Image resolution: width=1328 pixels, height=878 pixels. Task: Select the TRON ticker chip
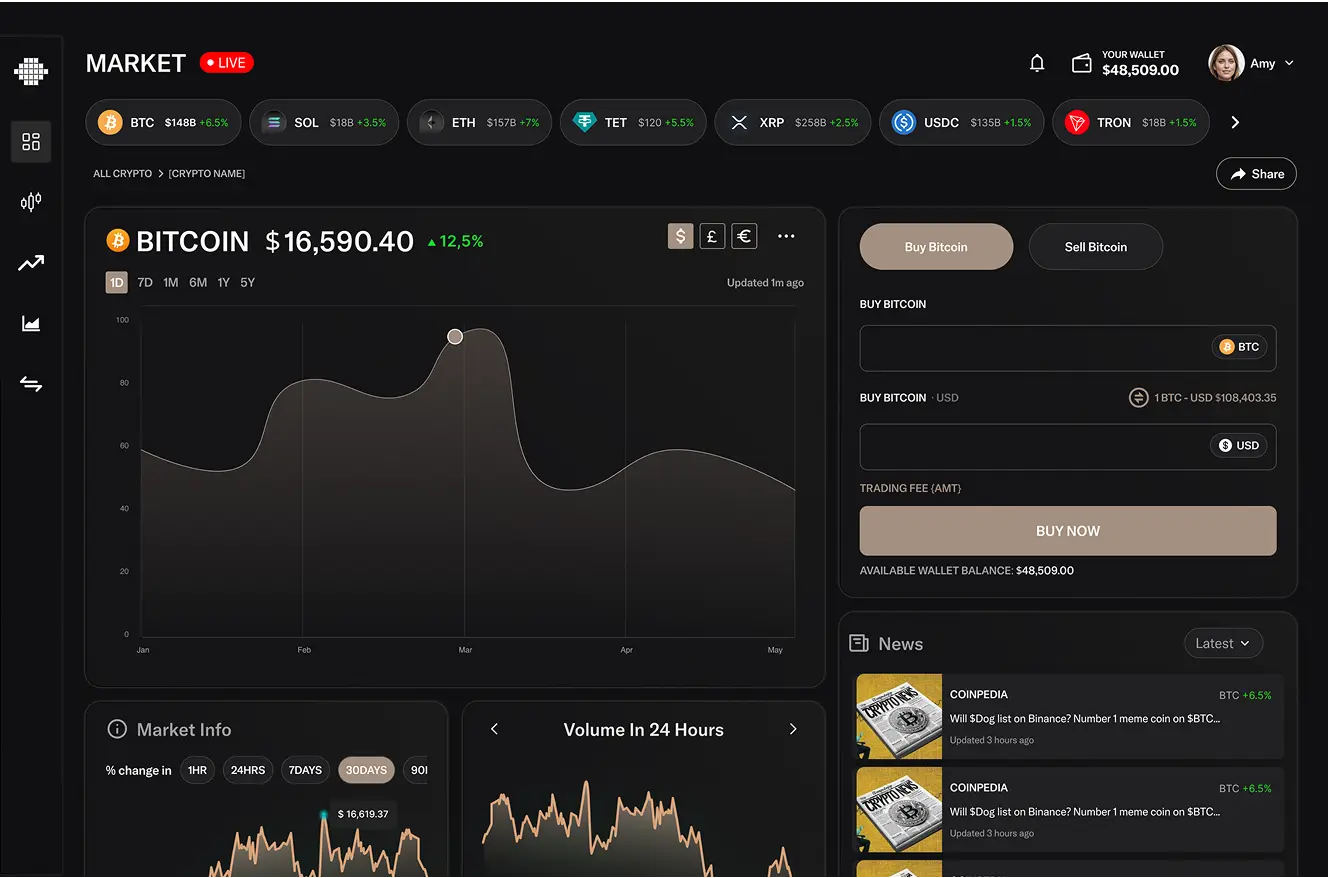click(x=1131, y=122)
